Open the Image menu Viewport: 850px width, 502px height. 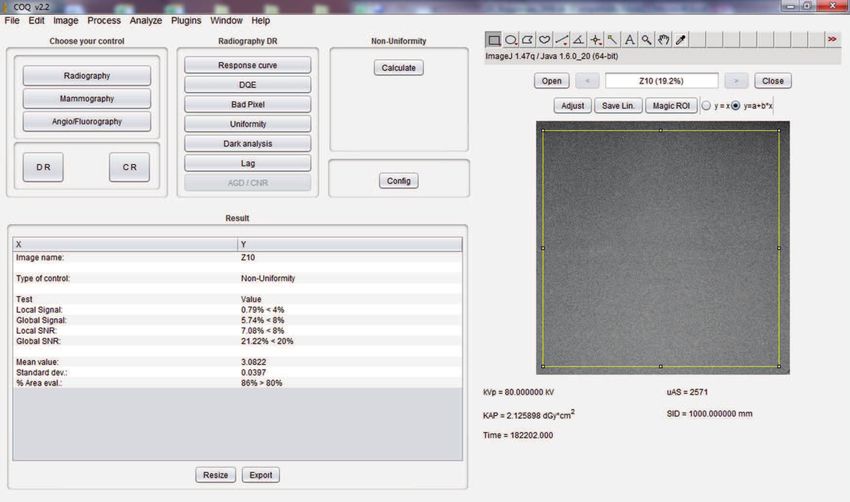(x=66, y=21)
